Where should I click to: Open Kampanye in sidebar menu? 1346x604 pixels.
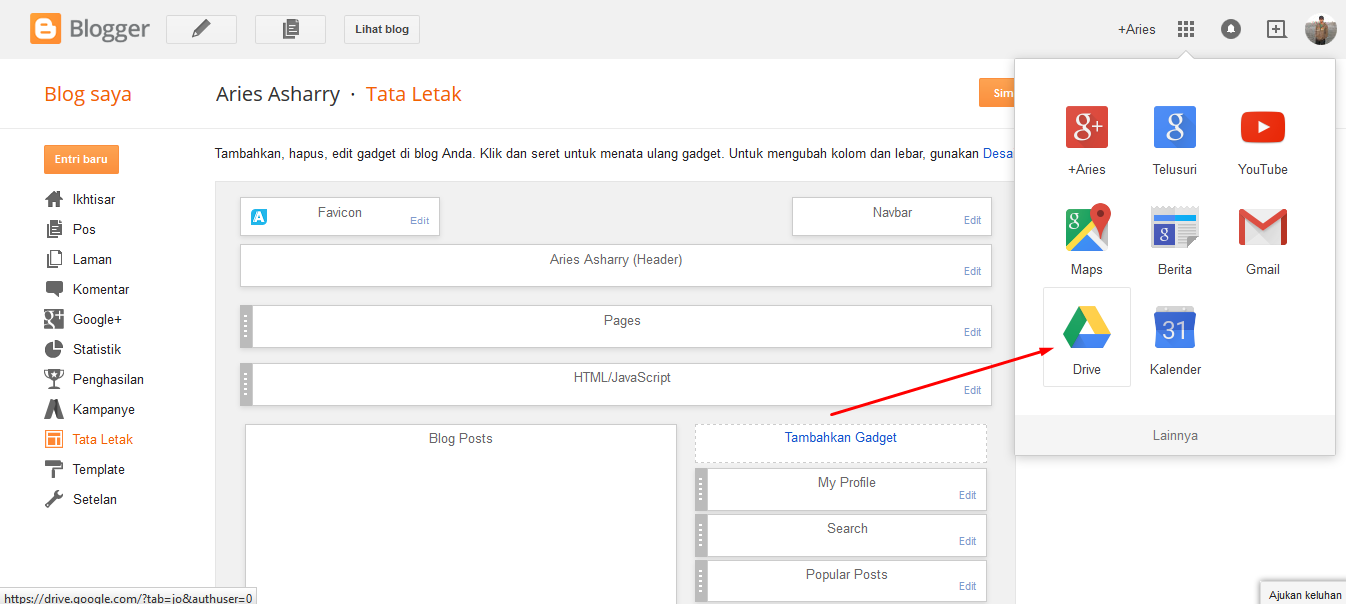pos(104,409)
